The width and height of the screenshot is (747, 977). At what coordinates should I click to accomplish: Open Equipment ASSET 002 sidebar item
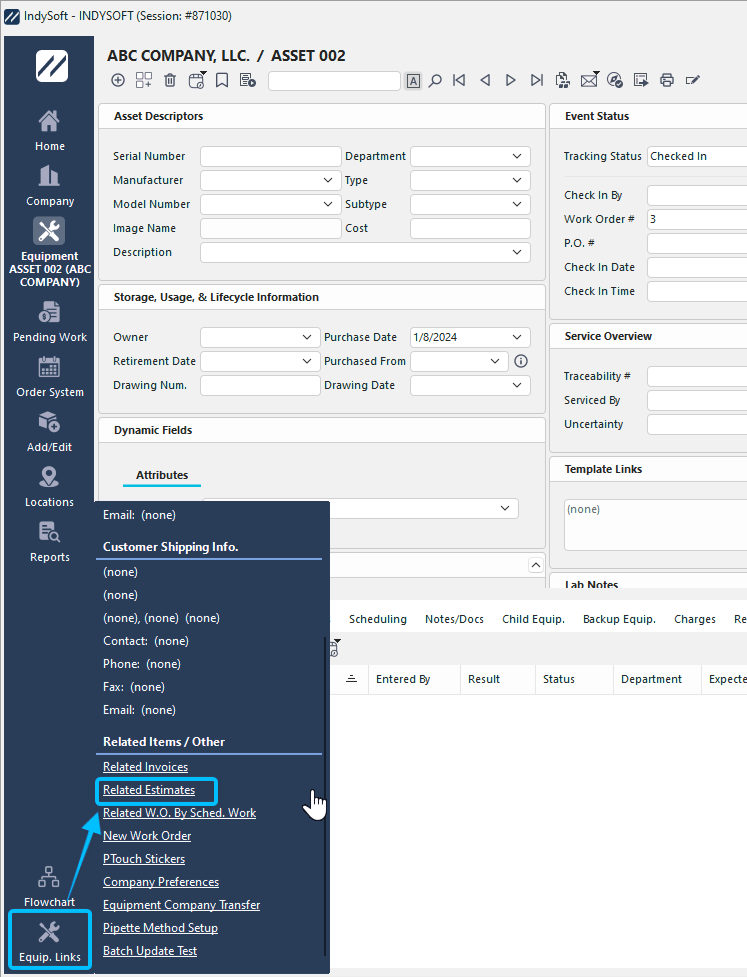(49, 252)
